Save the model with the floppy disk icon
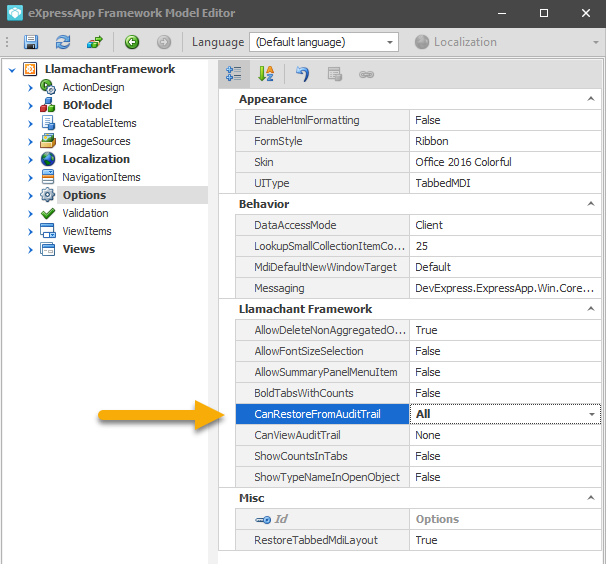The height and width of the screenshot is (564, 606). click(31, 42)
